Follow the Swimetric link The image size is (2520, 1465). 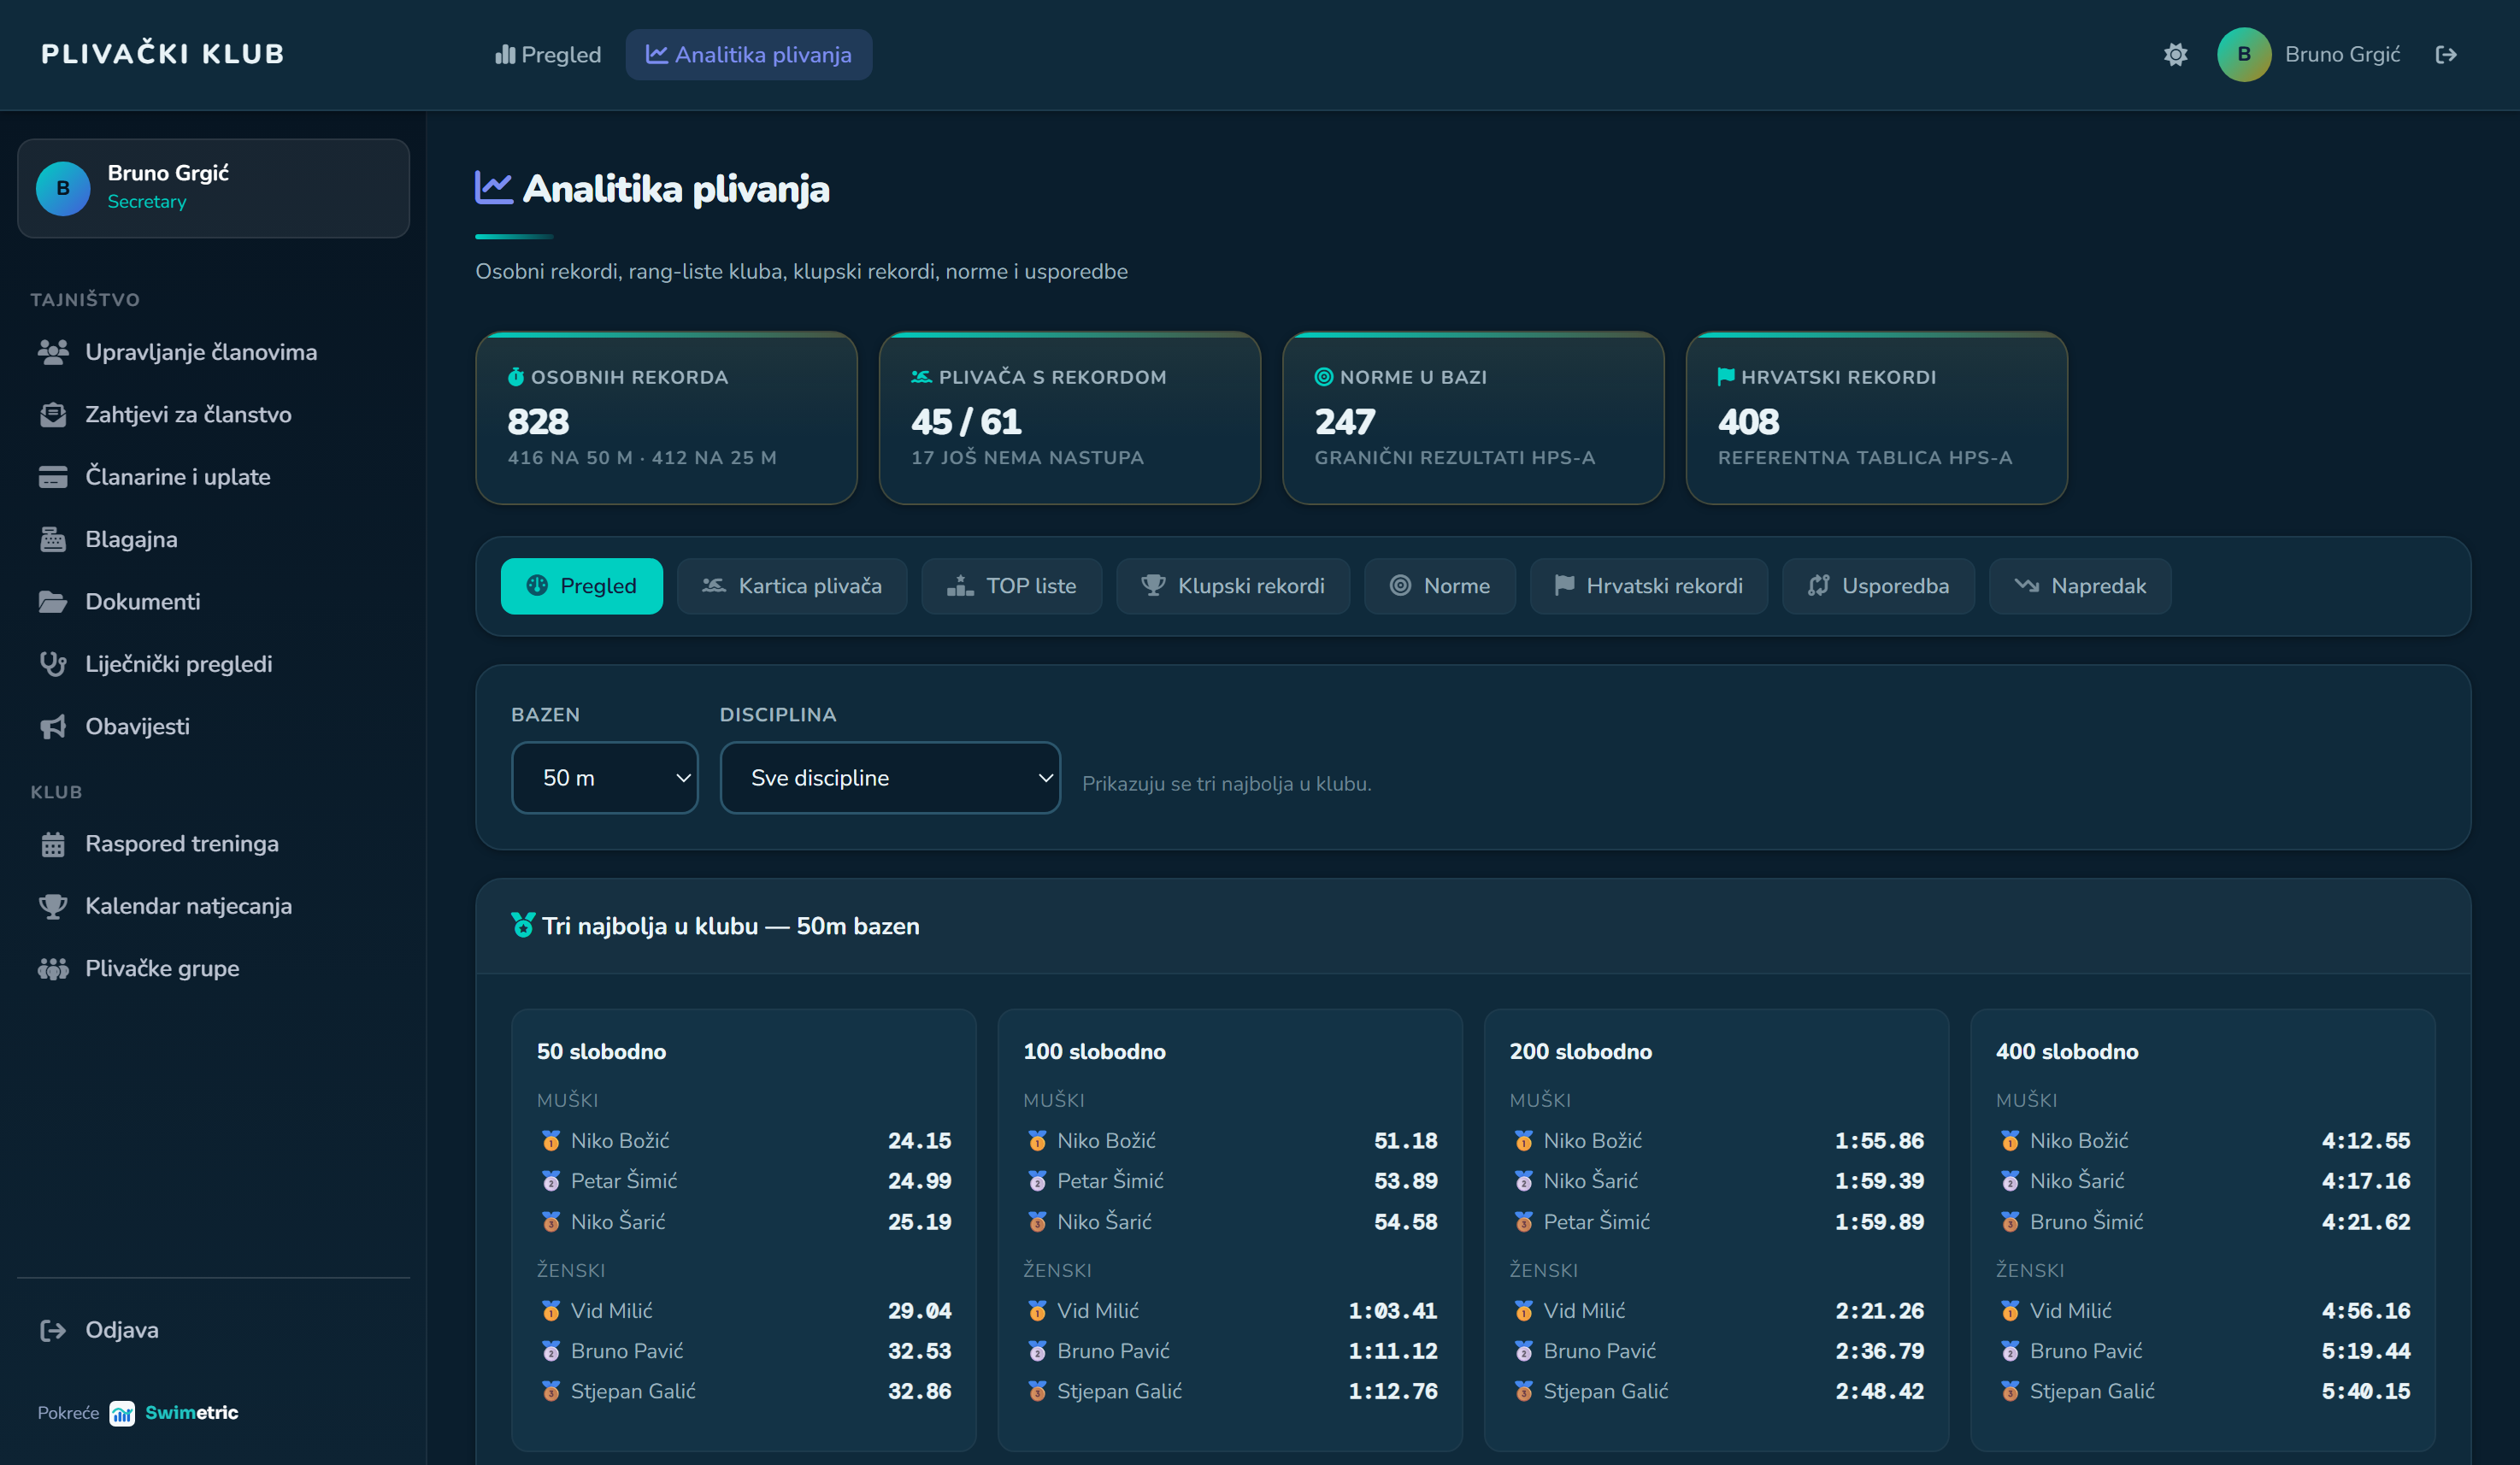click(x=174, y=1412)
